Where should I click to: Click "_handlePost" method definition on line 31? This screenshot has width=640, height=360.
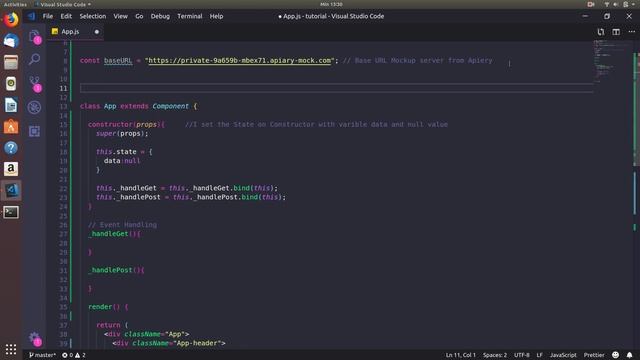pos(110,270)
